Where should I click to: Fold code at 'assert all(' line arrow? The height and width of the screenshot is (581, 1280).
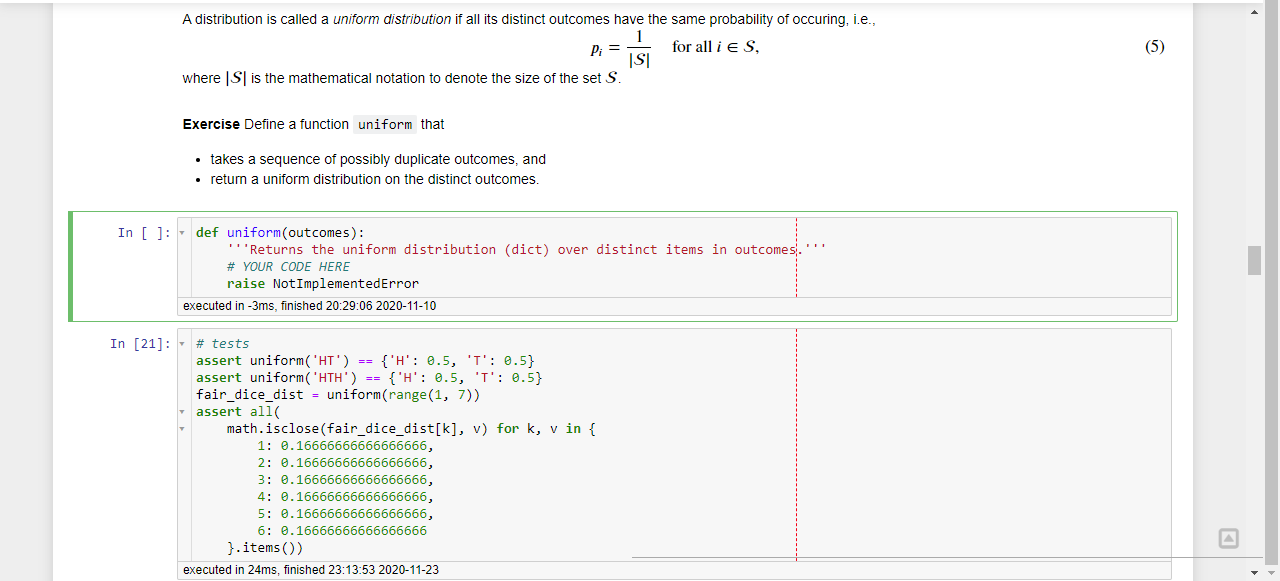point(182,412)
